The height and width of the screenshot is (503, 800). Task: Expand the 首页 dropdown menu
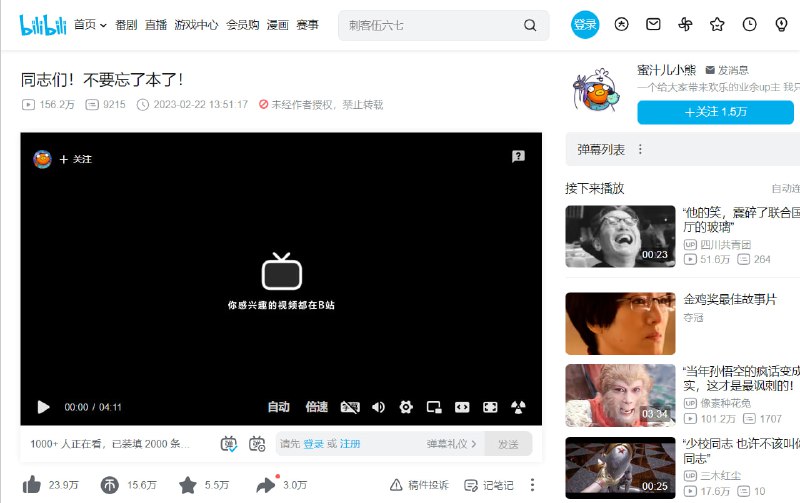(x=89, y=24)
